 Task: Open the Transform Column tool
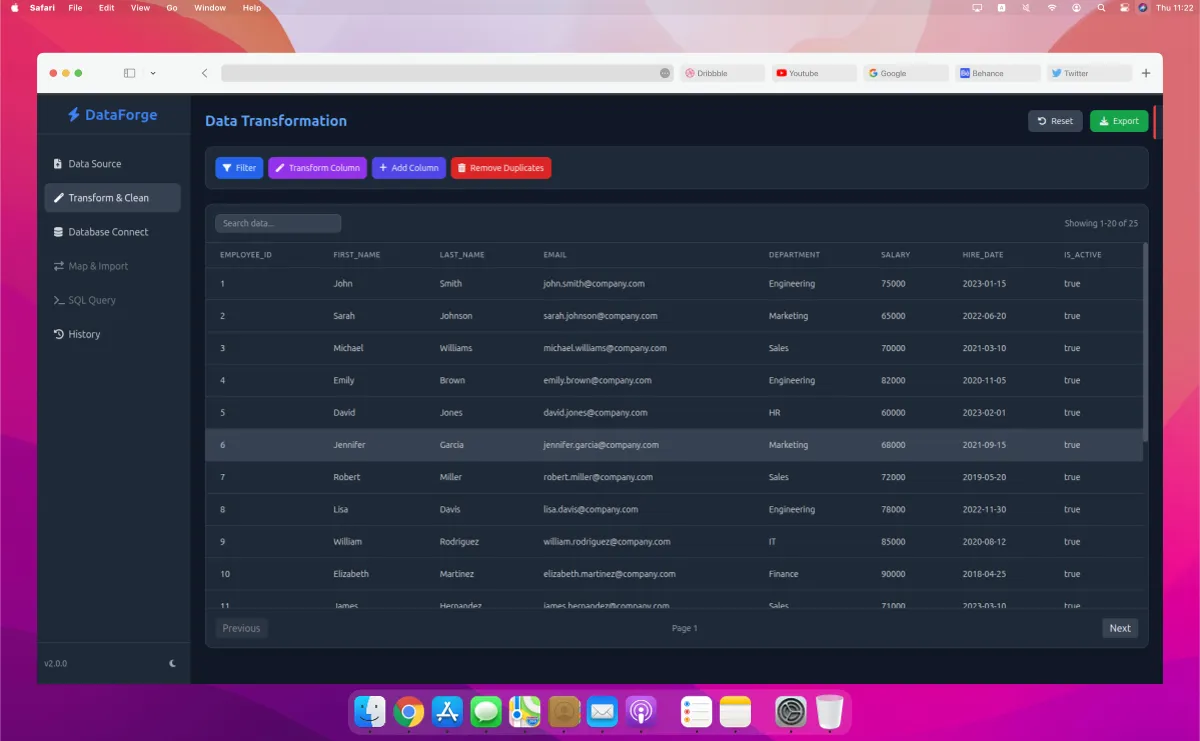point(317,167)
